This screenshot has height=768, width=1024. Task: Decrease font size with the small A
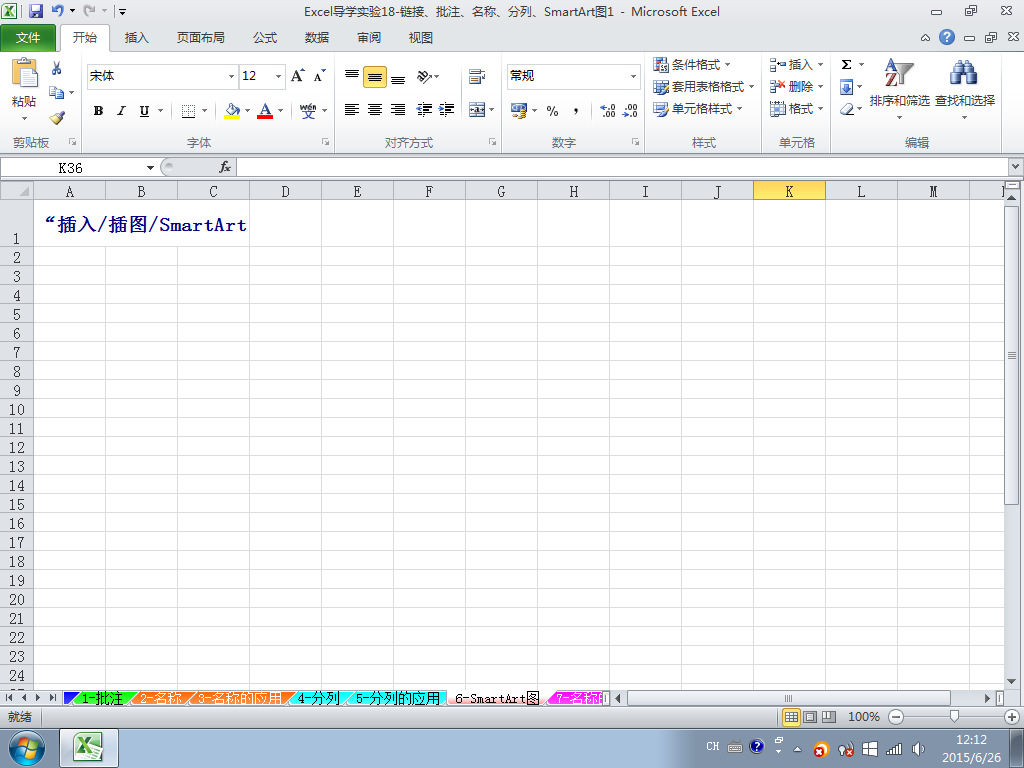(x=319, y=76)
